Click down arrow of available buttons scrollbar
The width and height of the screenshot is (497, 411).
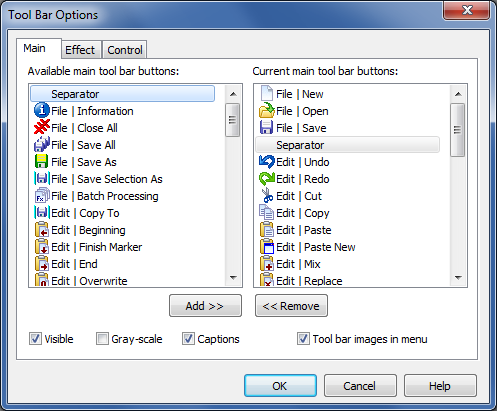(x=233, y=278)
